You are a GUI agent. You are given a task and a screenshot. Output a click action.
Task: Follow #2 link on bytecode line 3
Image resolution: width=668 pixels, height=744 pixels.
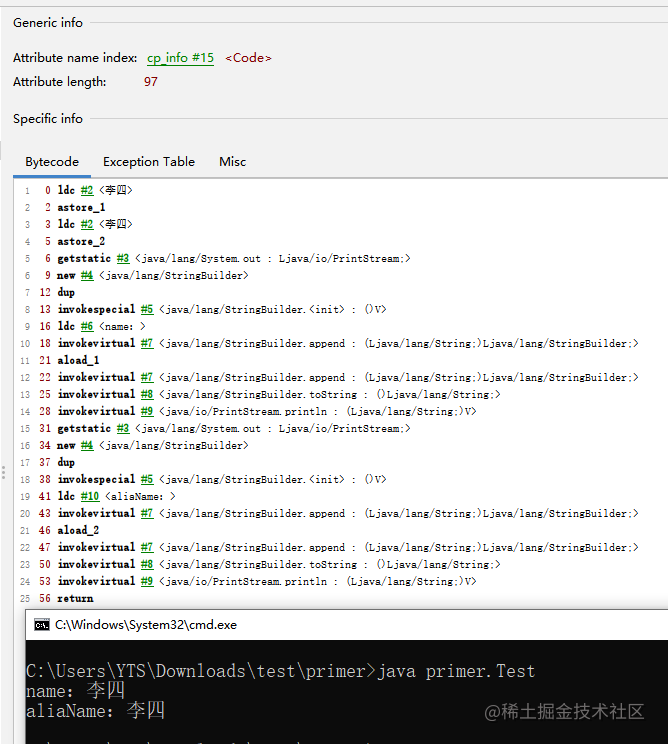87,224
